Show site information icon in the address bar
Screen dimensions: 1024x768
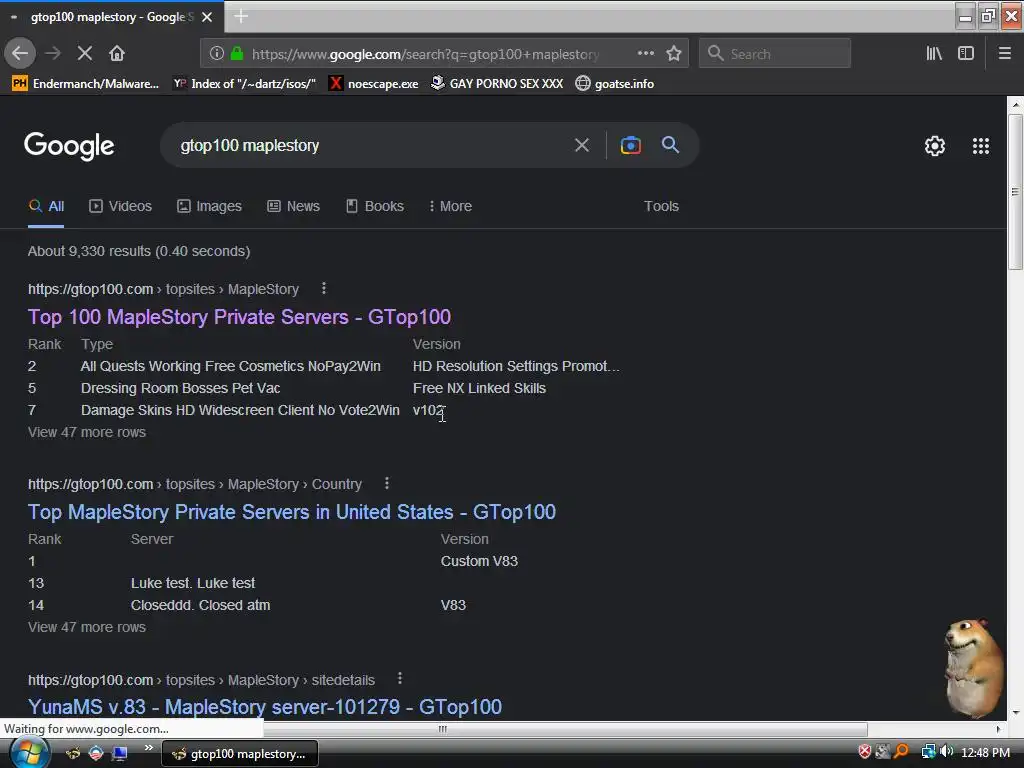click(217, 54)
